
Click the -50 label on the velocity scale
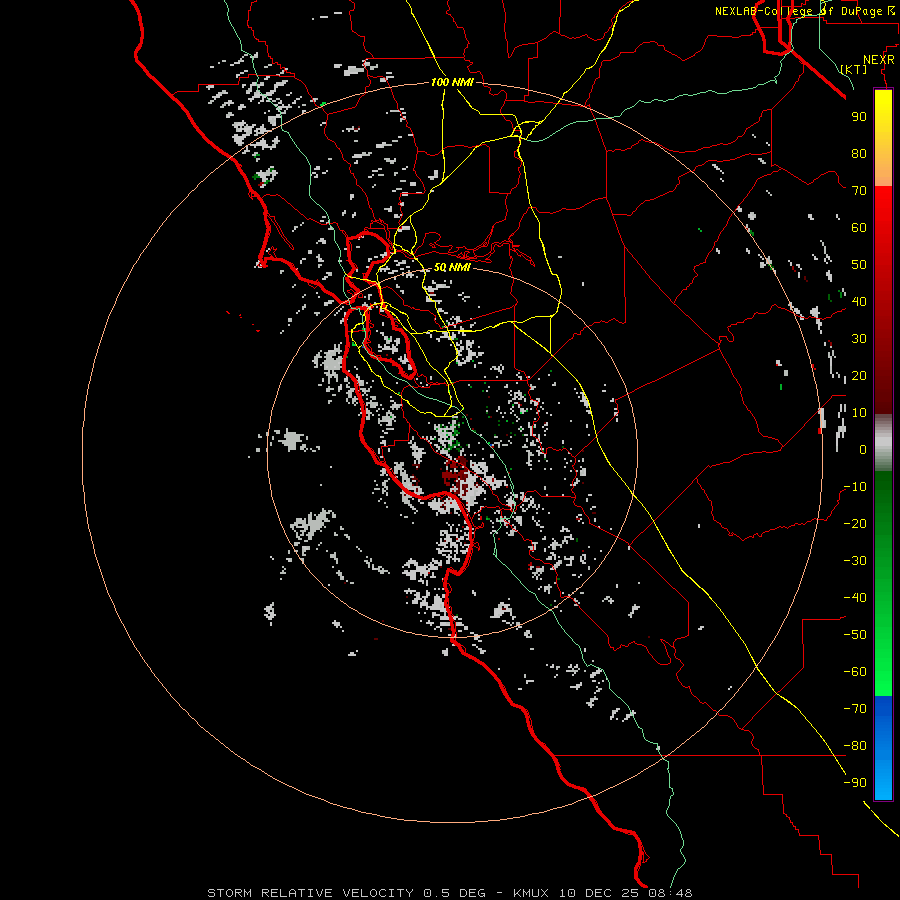pos(855,635)
